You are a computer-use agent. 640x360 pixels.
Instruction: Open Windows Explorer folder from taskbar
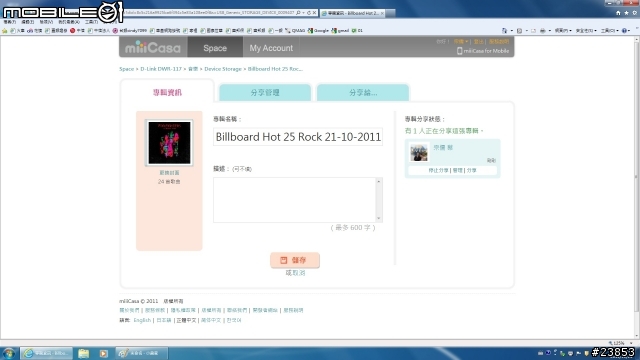84,353
